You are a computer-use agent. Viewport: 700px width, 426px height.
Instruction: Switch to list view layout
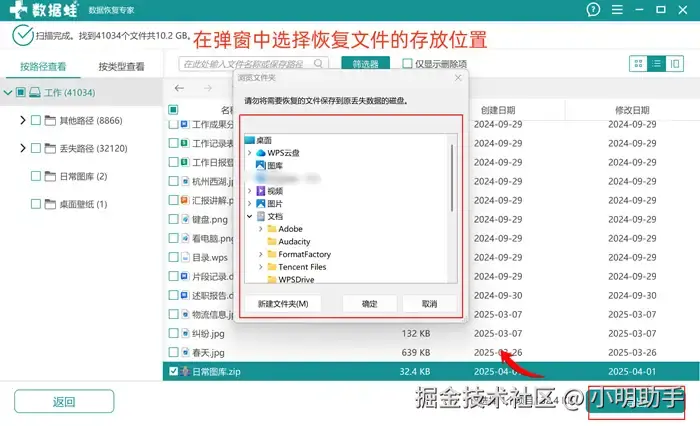[x=656, y=63]
